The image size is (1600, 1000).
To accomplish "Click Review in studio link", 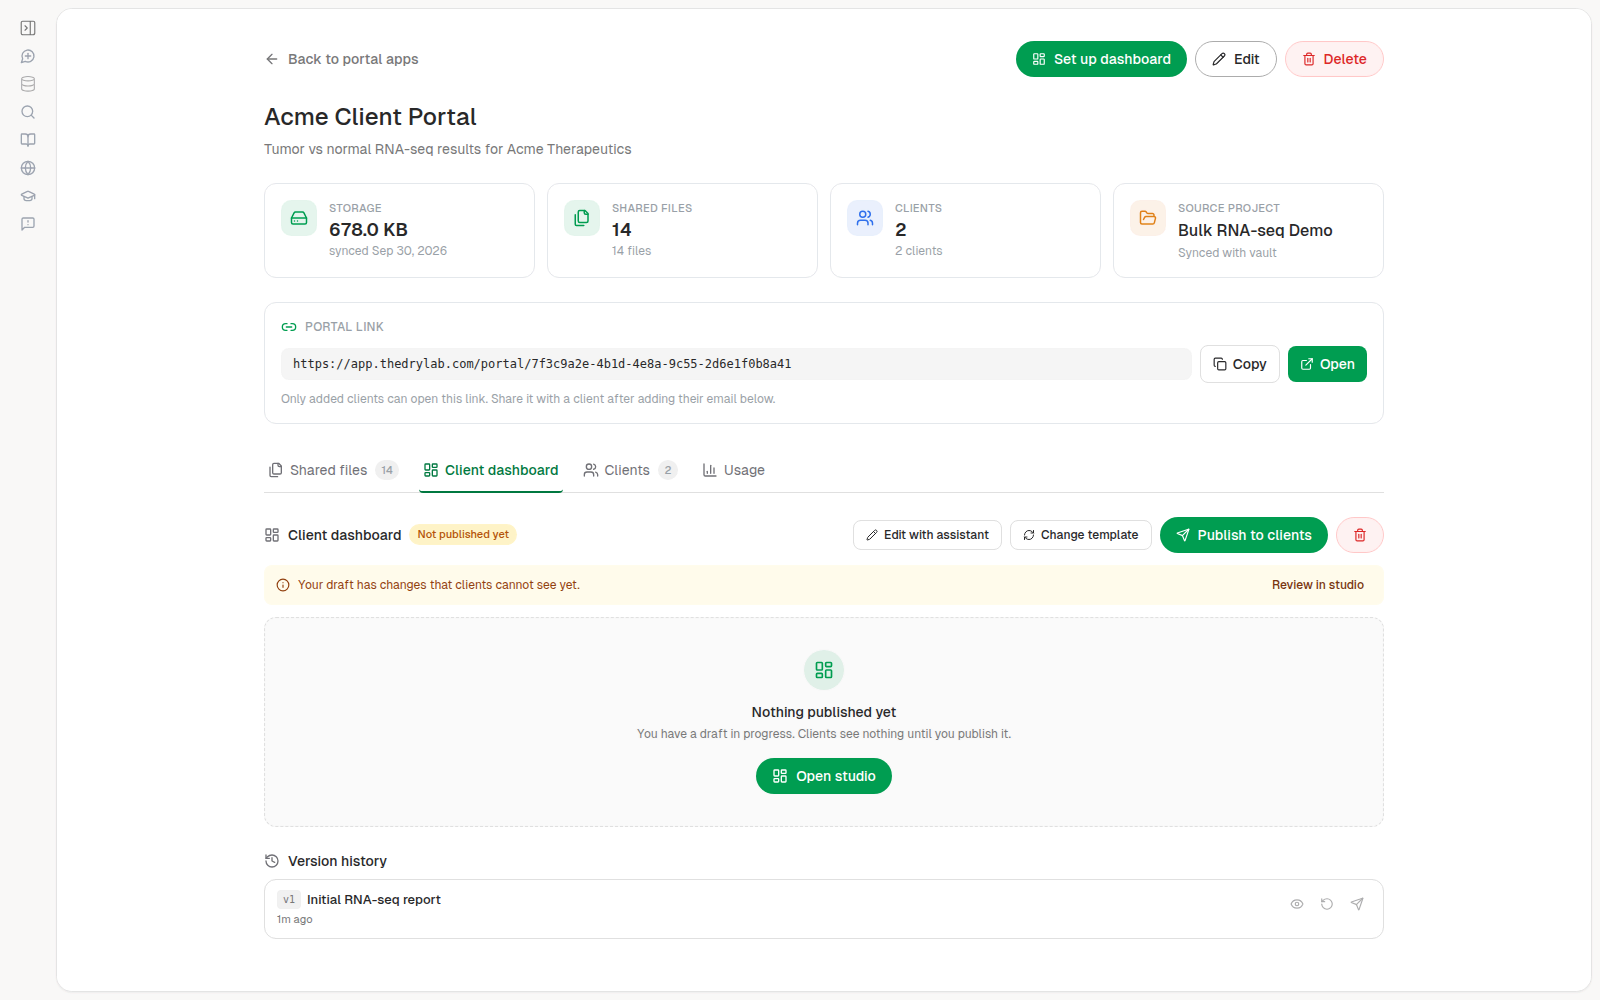I will pos(1318,585).
